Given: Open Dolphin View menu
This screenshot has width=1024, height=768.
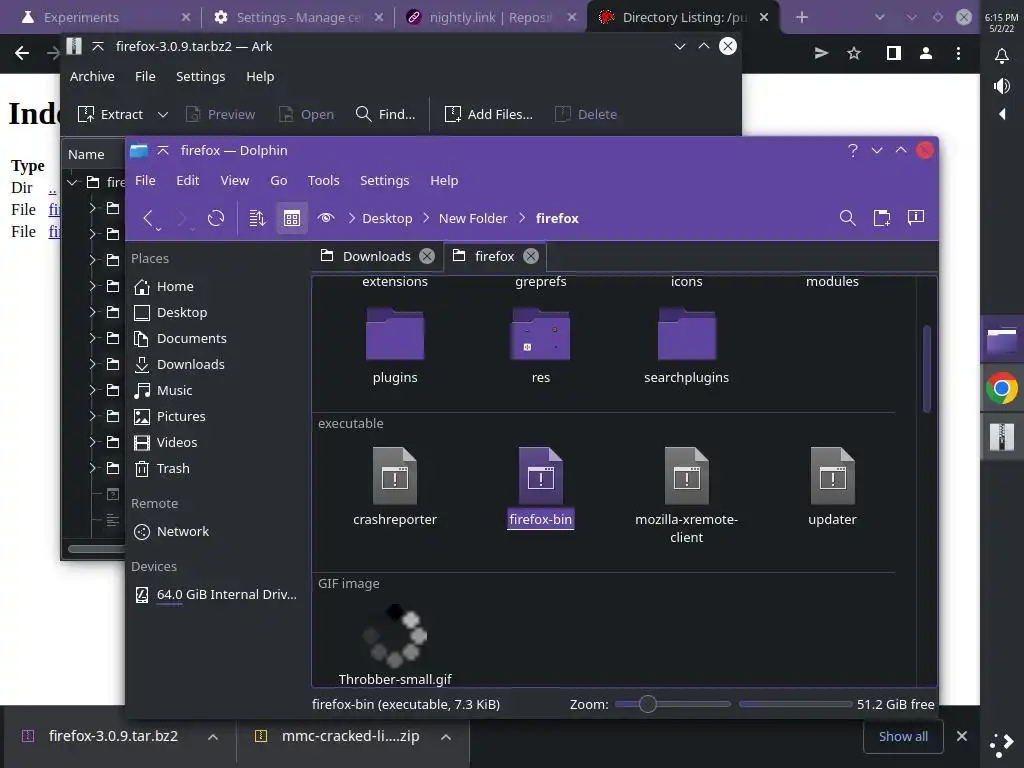Looking at the screenshot, I should (234, 180).
